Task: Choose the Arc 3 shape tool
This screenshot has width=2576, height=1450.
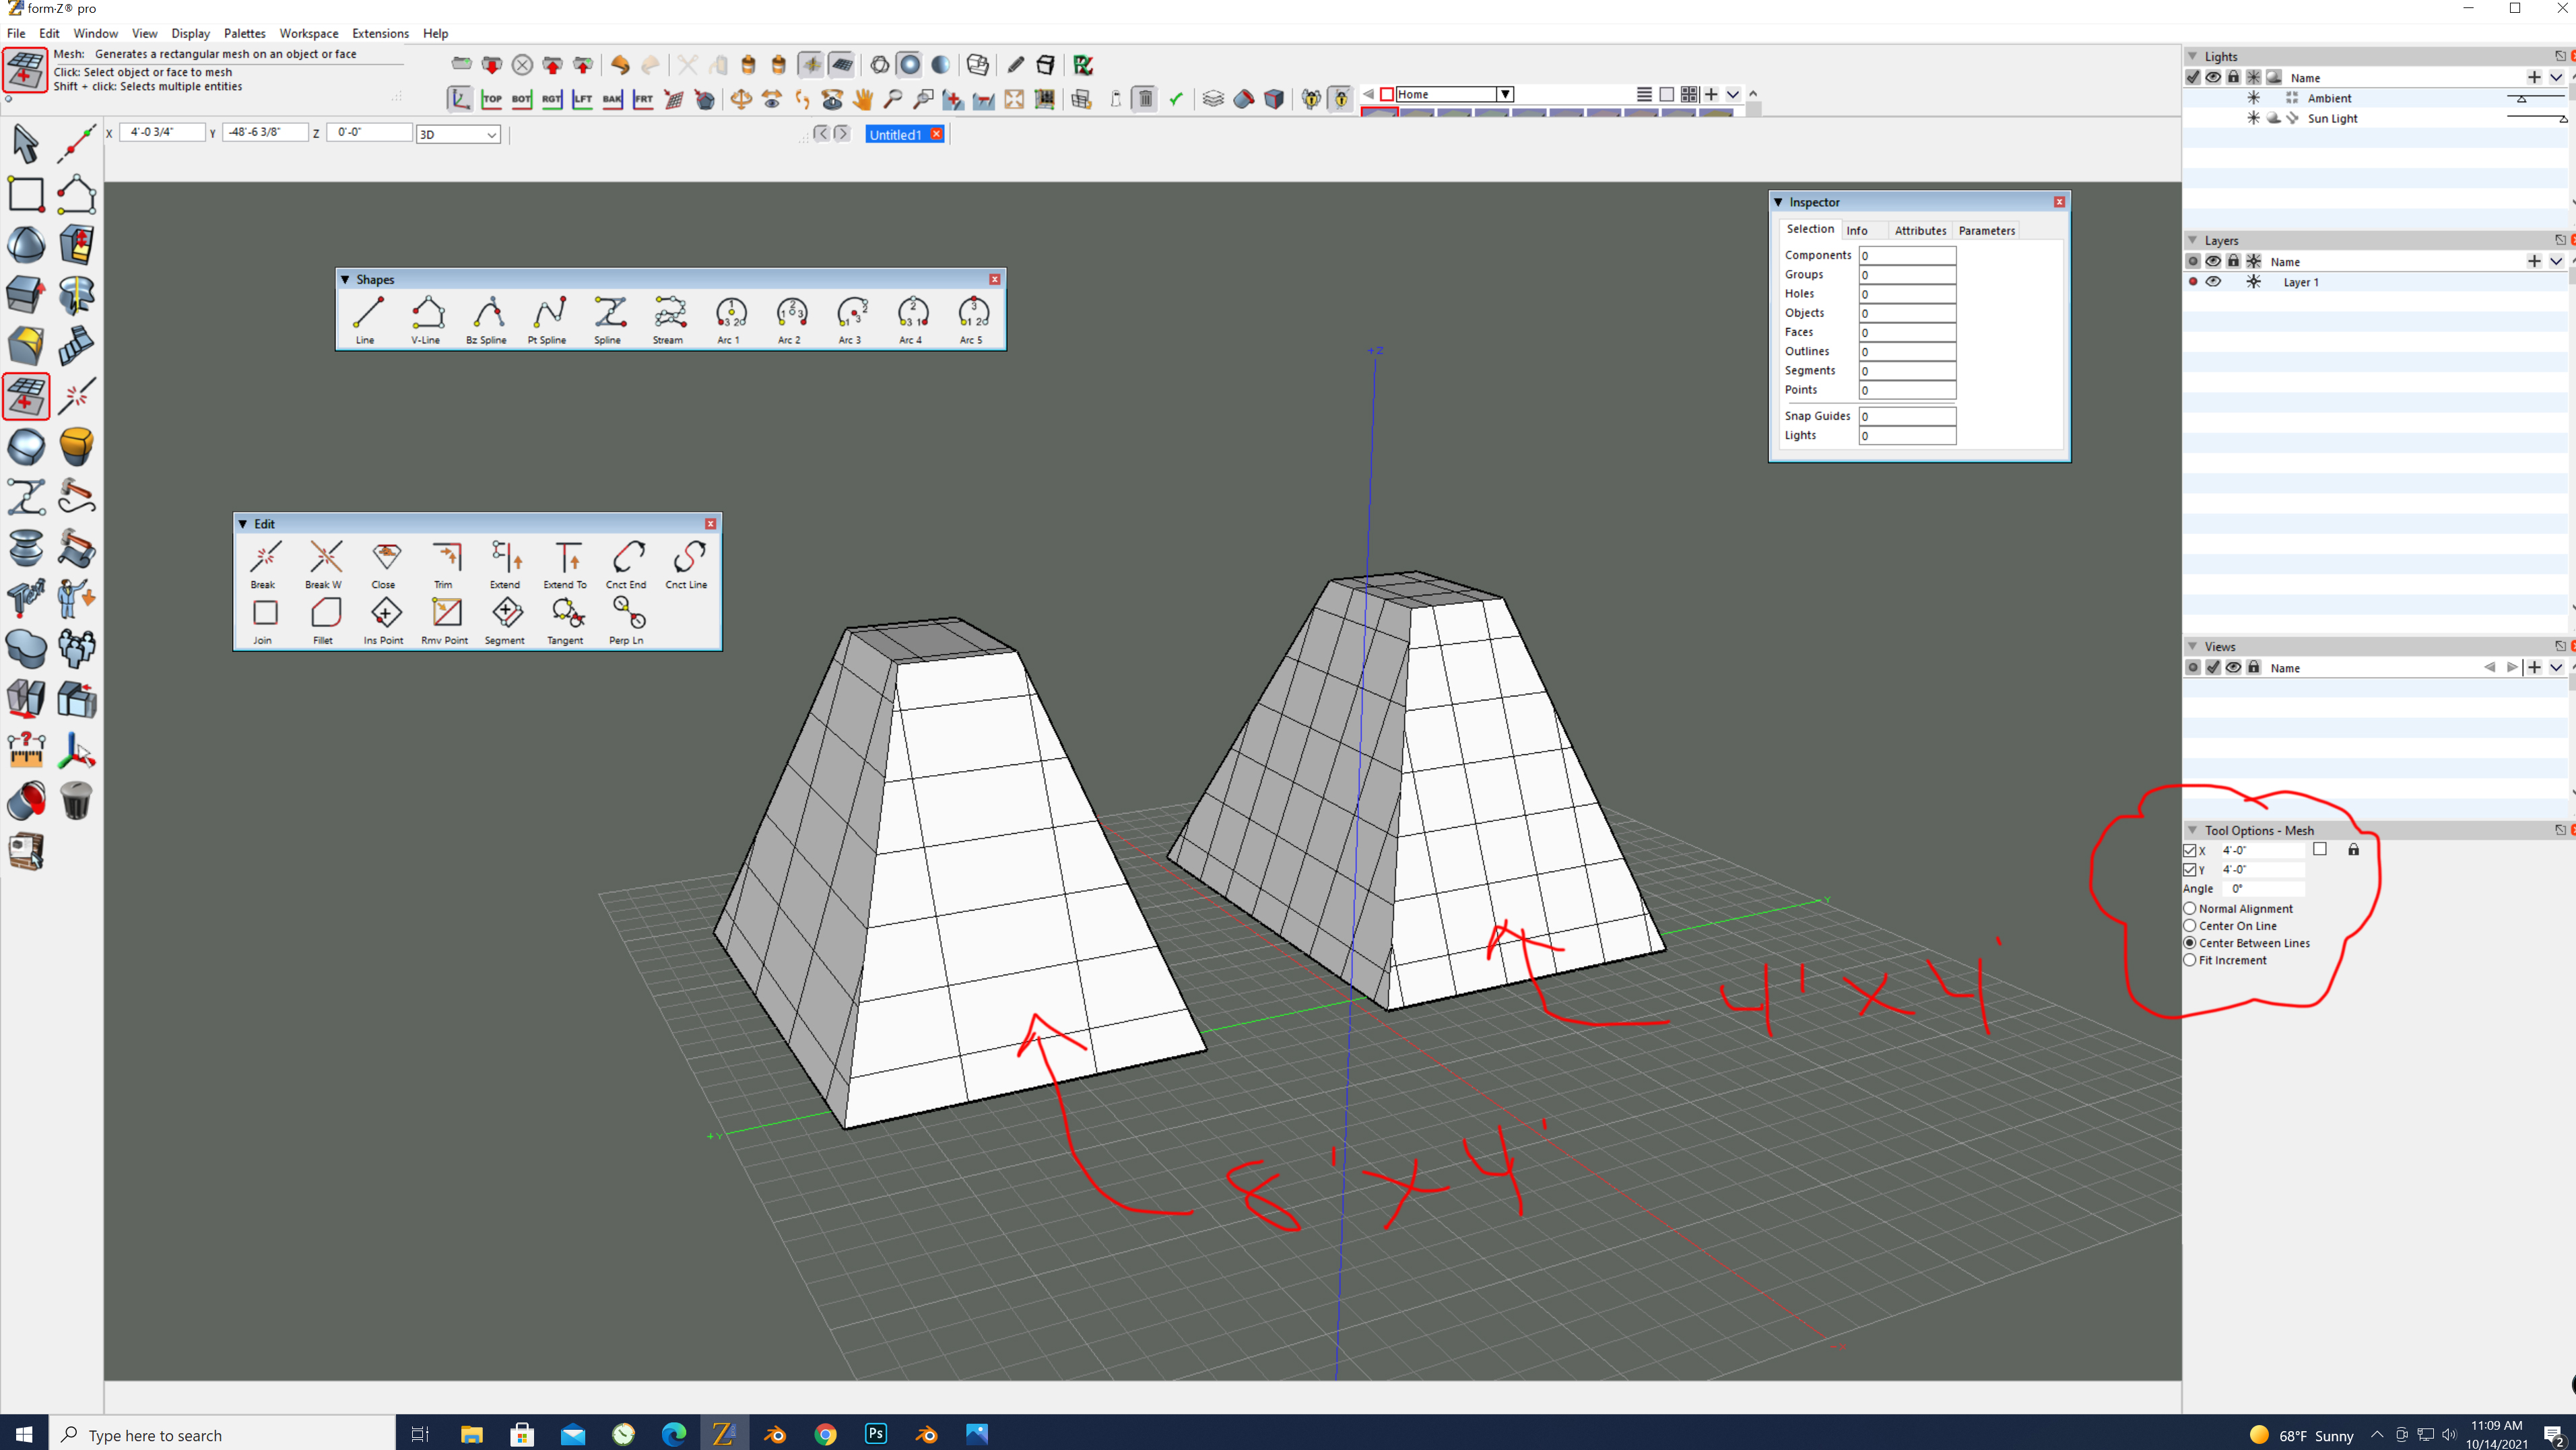Action: pyautogui.click(x=851, y=319)
